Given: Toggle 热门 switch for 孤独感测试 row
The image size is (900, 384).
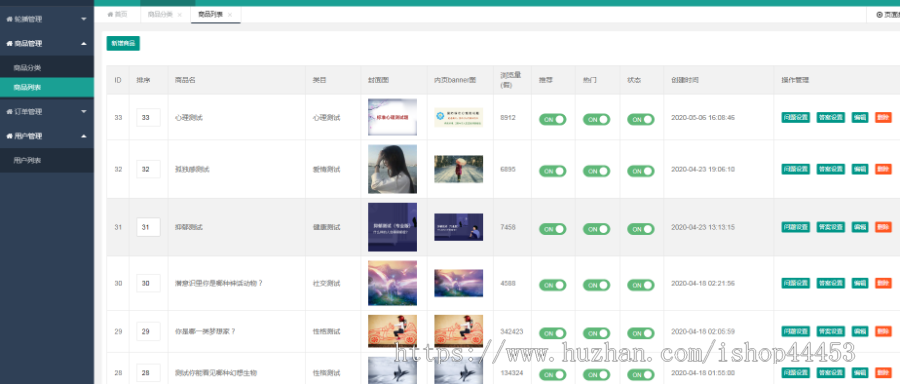Looking at the screenshot, I should [x=596, y=171].
